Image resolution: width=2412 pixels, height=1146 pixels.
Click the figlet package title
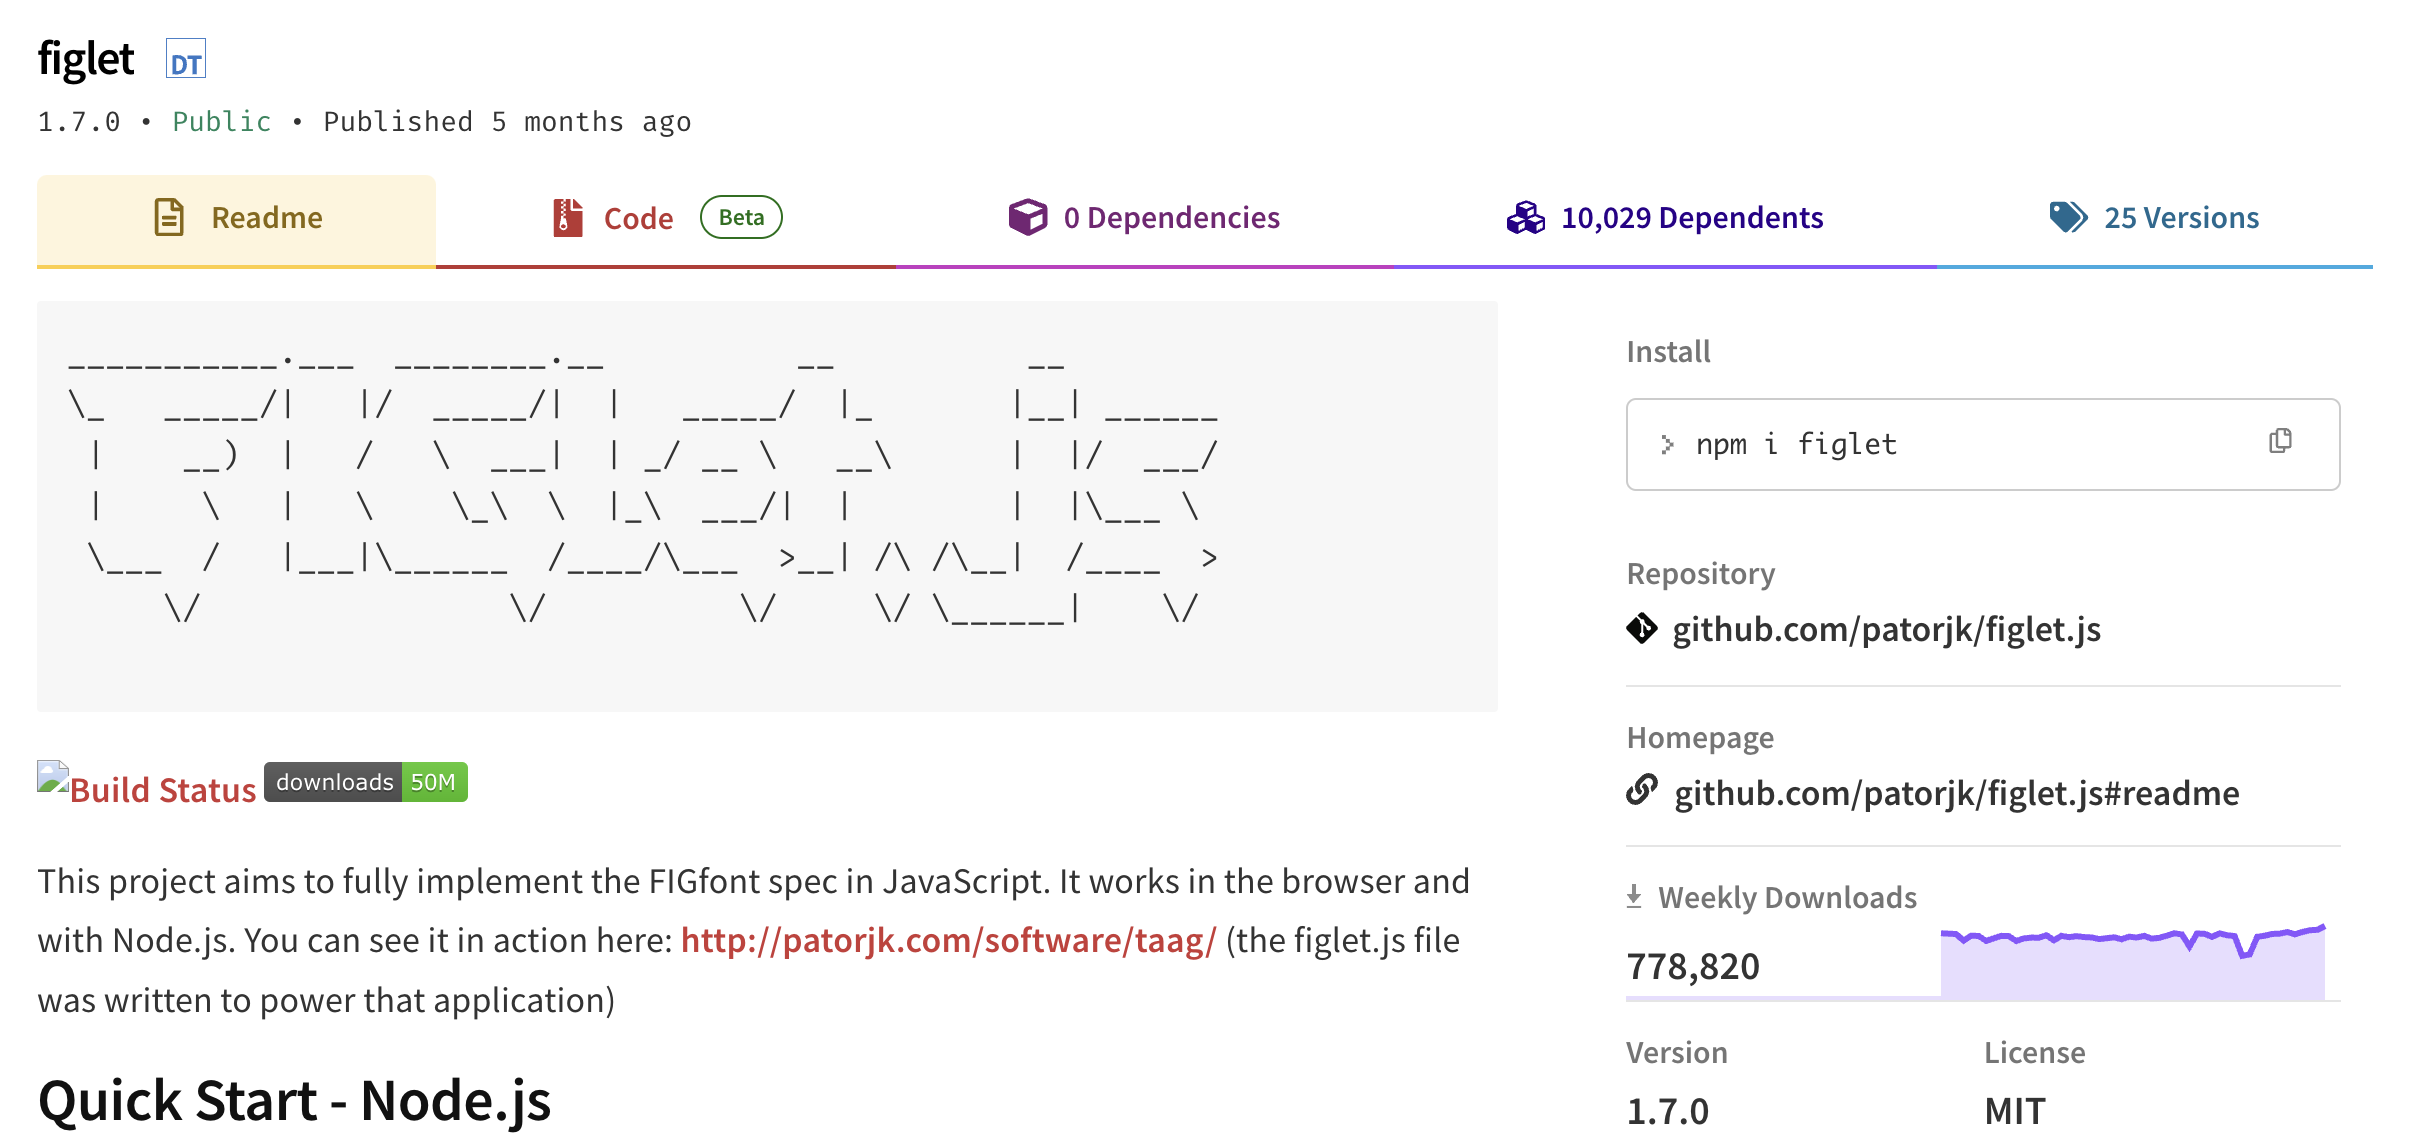click(x=86, y=59)
